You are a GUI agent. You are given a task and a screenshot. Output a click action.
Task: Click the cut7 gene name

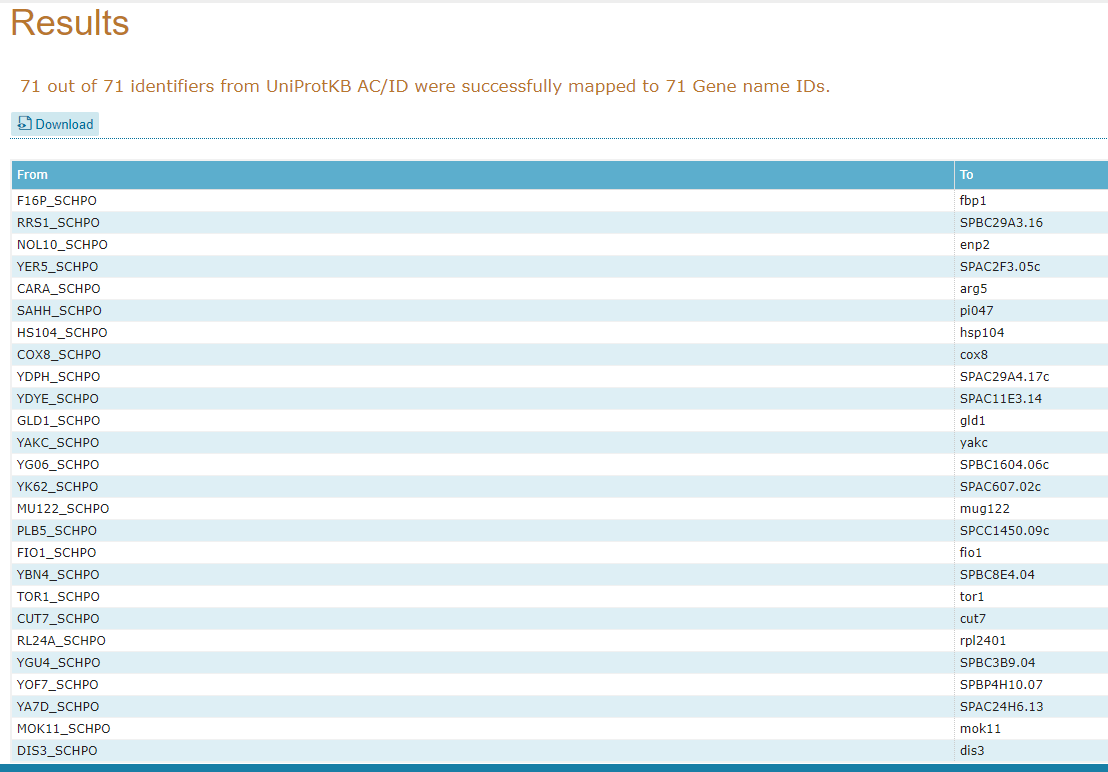pyautogui.click(x=973, y=619)
